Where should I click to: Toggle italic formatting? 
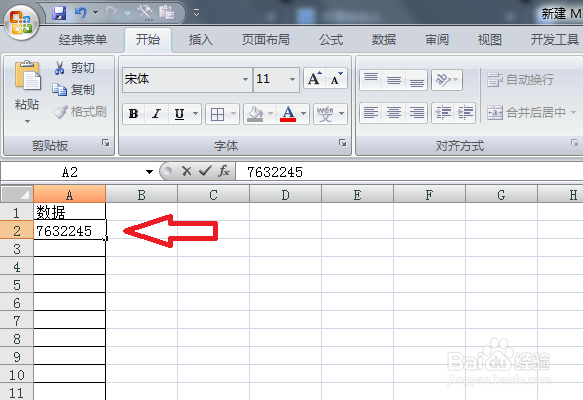click(x=157, y=114)
